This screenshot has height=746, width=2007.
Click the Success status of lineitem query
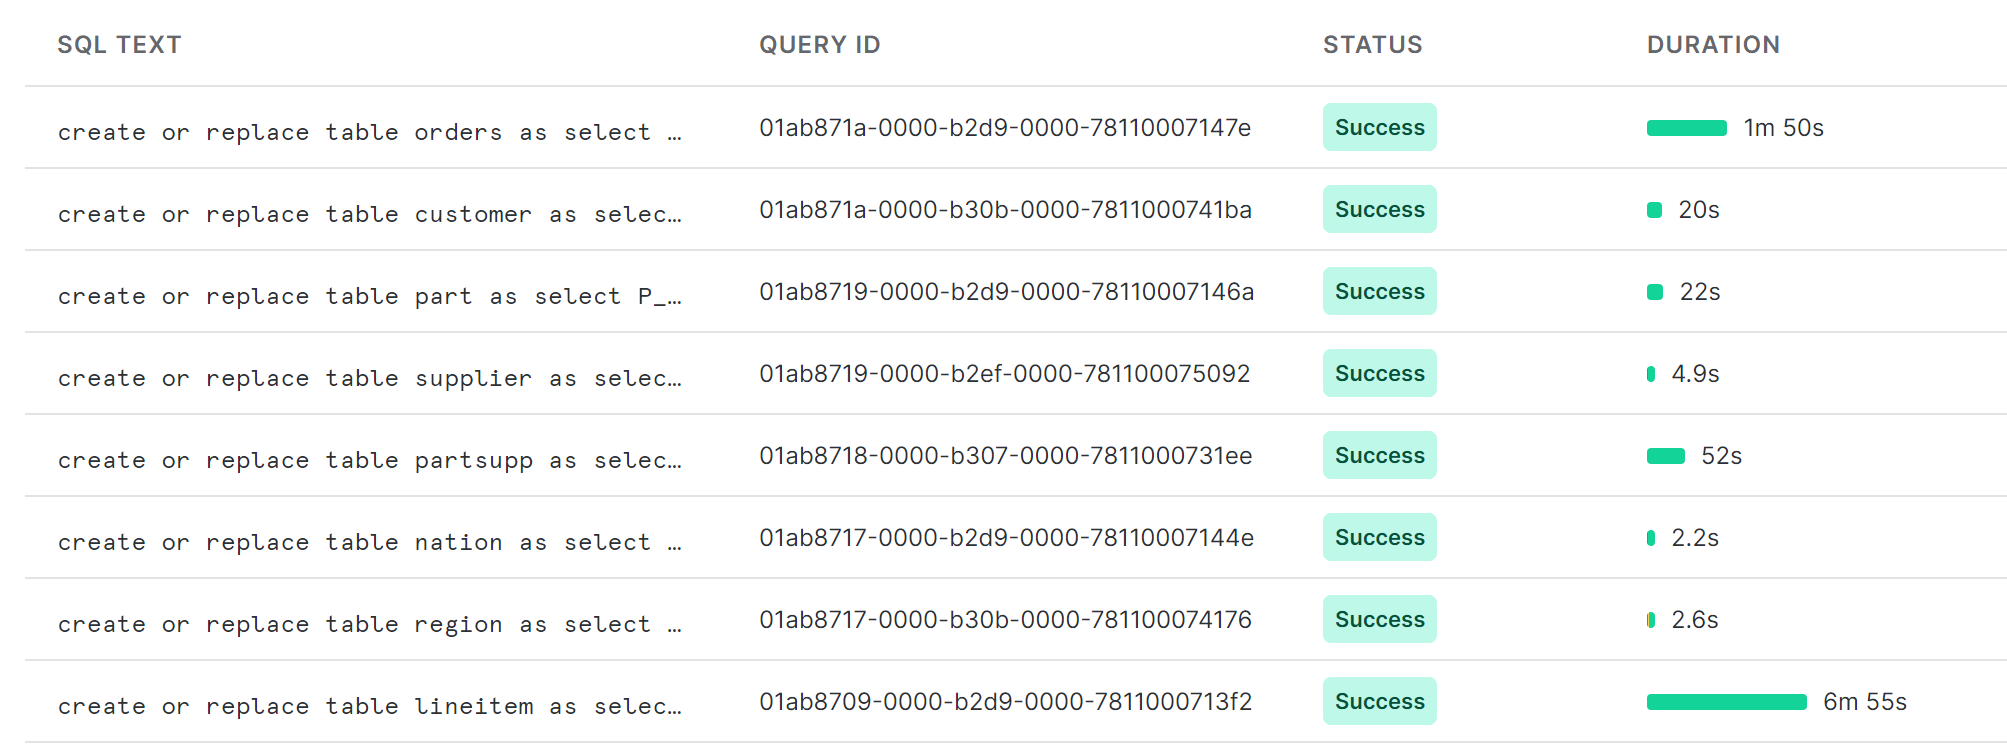(1379, 702)
